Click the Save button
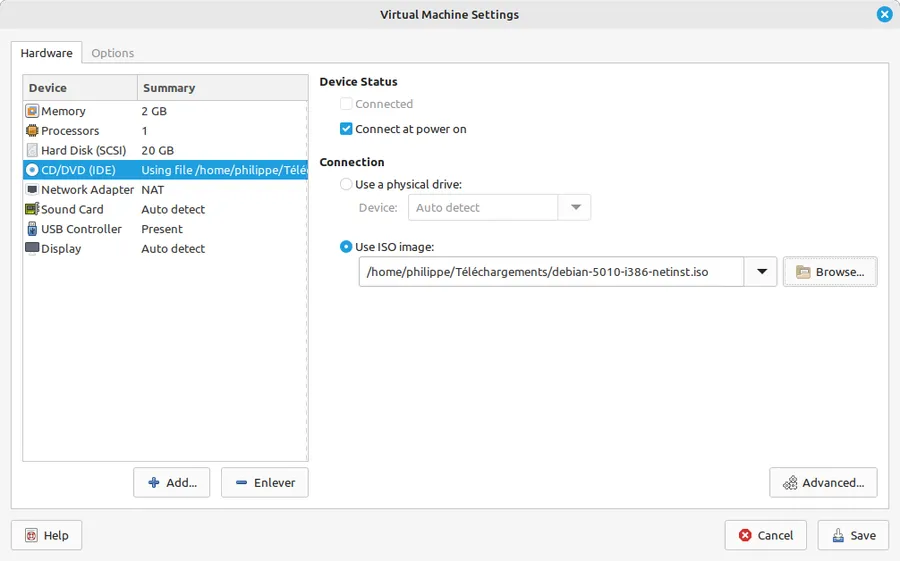Screen dimensions: 900x561 click(854, 535)
